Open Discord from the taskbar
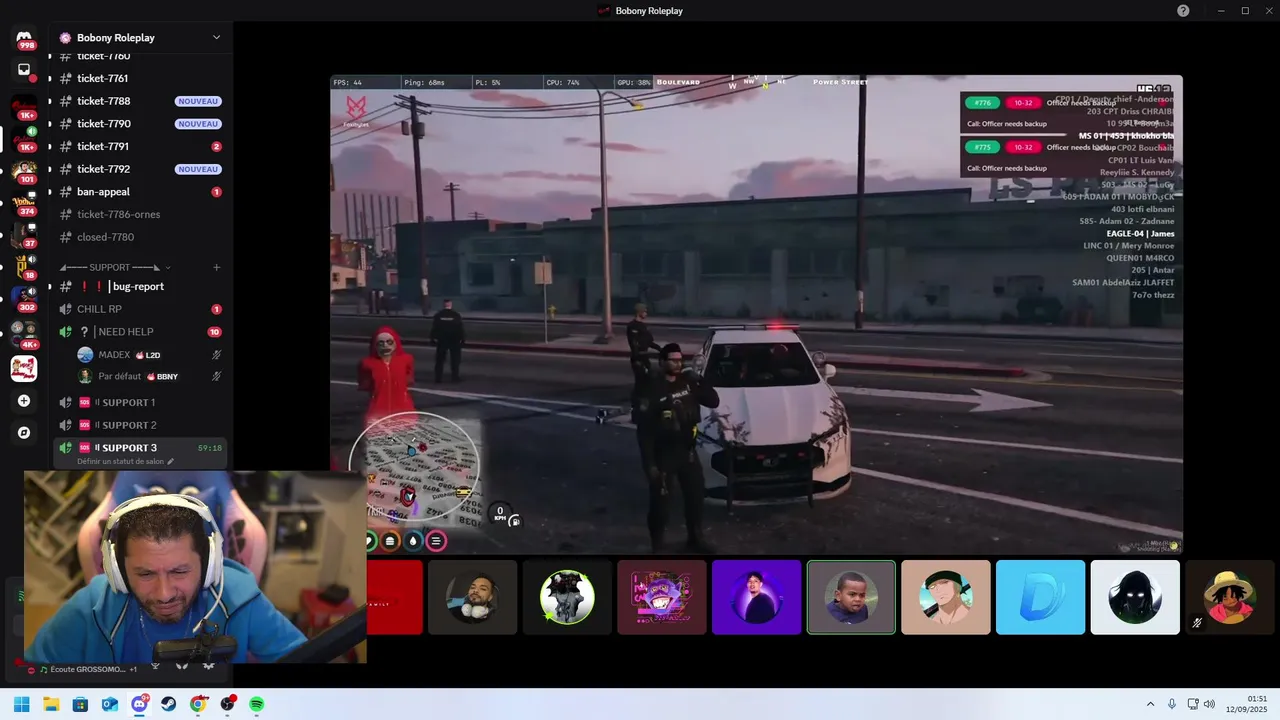The image size is (1280, 720). click(x=139, y=704)
